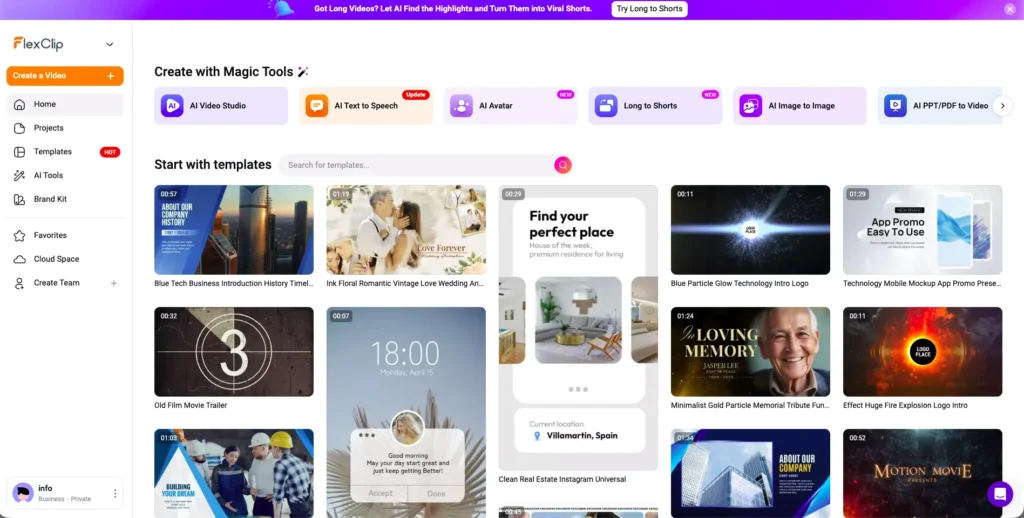Image resolution: width=1024 pixels, height=518 pixels.
Task: Open Brand Kit in the sidebar
Action: click(65, 199)
